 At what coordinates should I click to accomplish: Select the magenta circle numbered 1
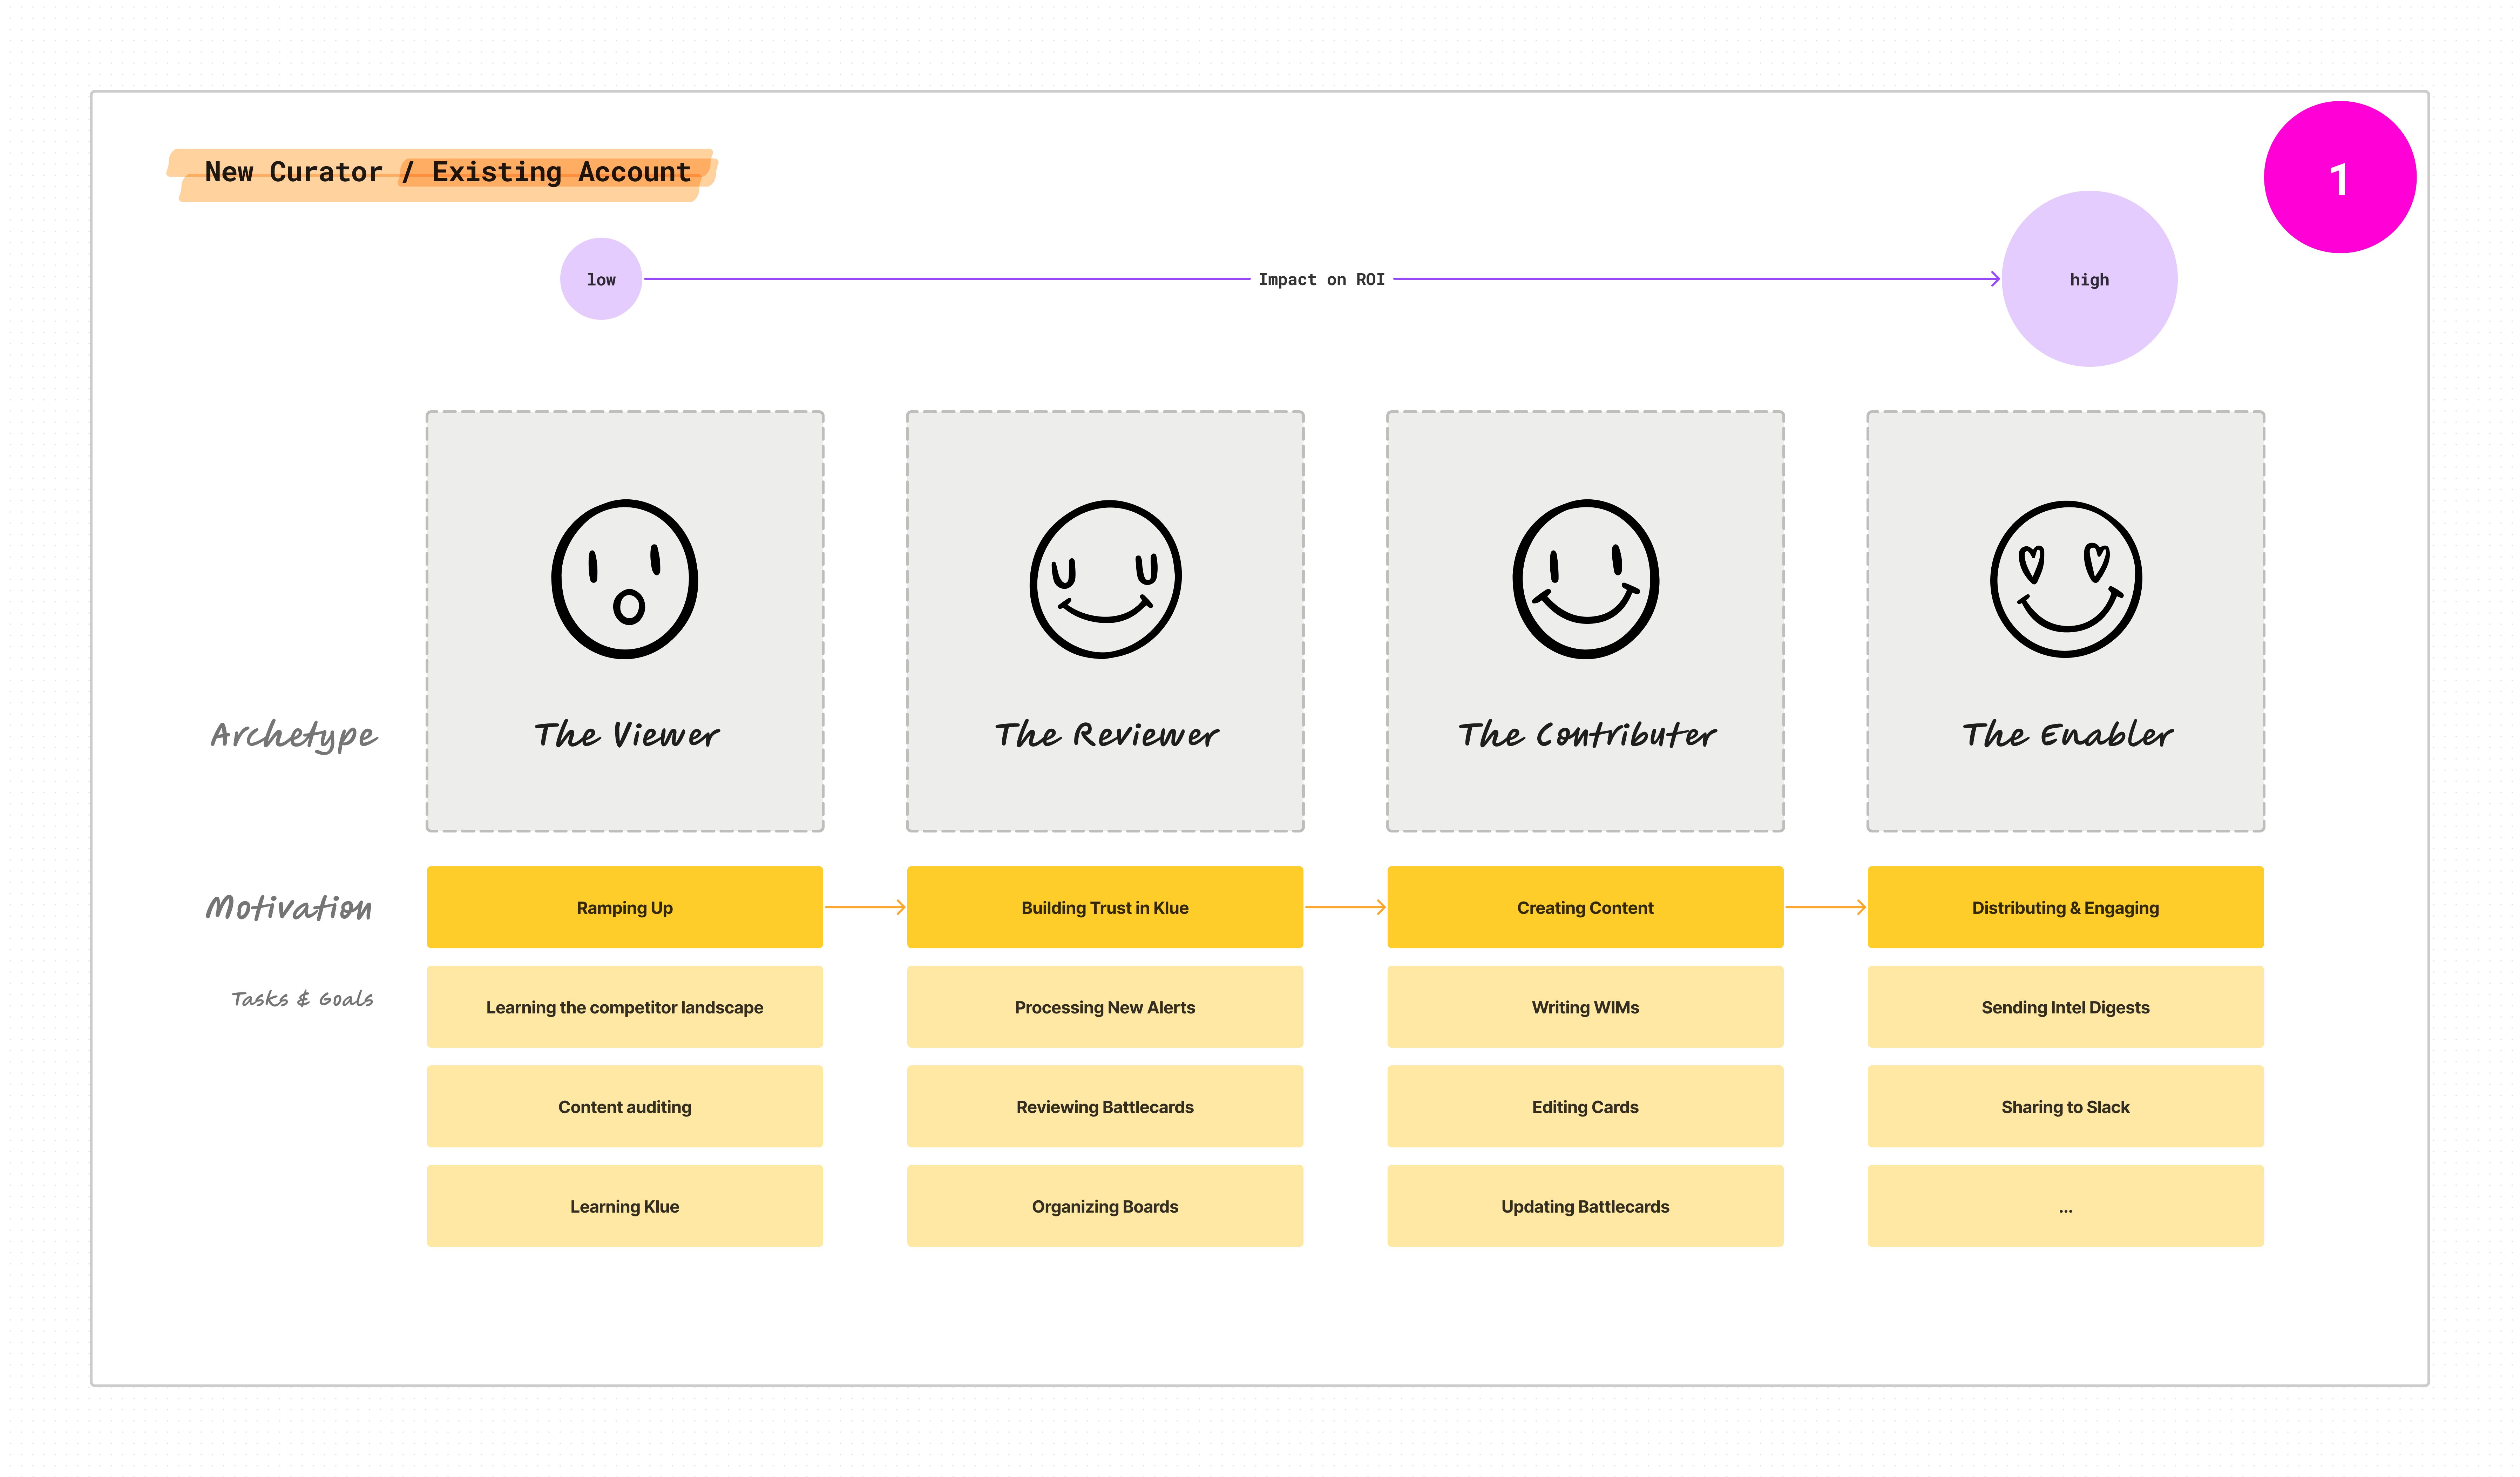2340,177
